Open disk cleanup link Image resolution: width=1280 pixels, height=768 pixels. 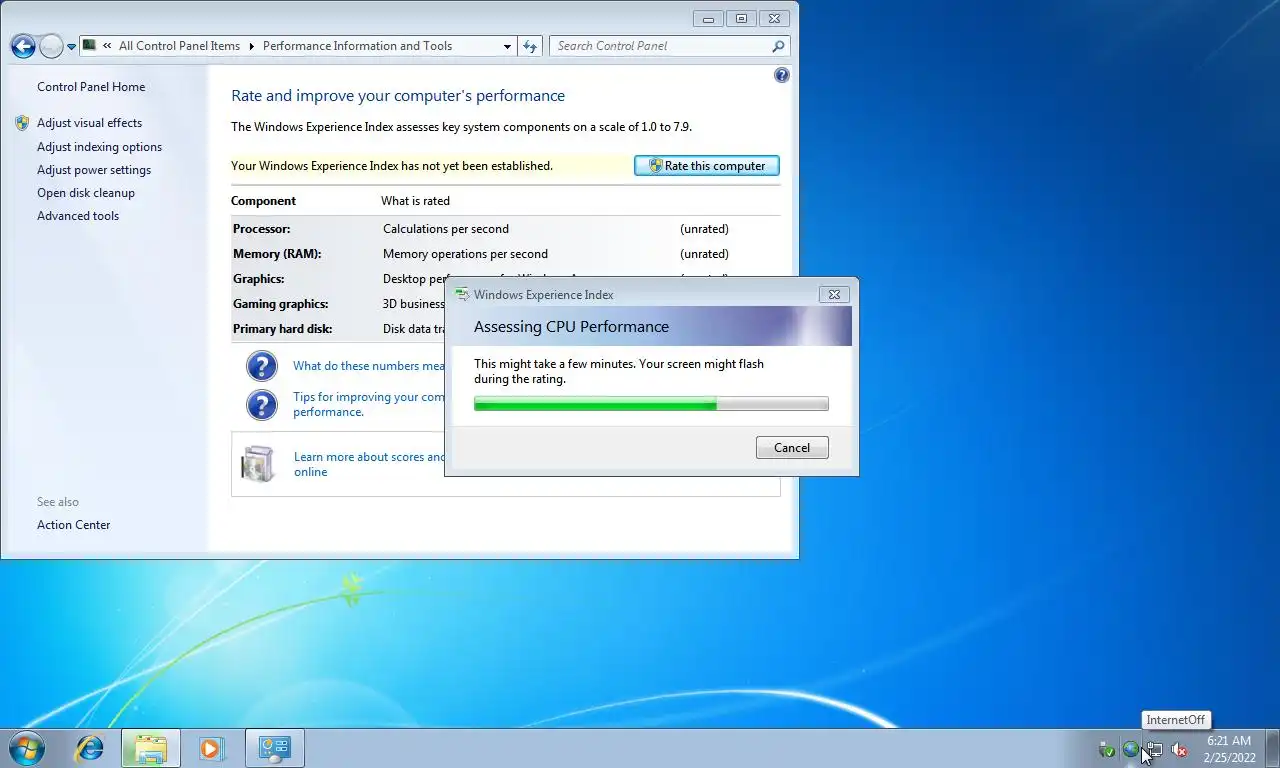click(x=86, y=193)
